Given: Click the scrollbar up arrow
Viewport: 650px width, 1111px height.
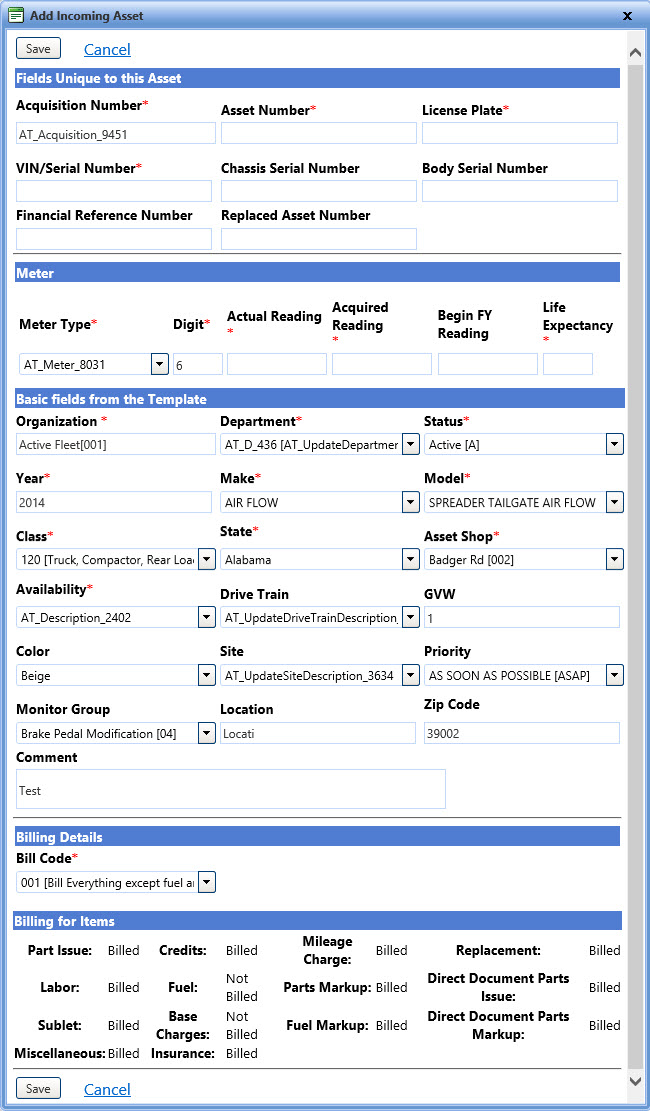Looking at the screenshot, I should tap(634, 54).
